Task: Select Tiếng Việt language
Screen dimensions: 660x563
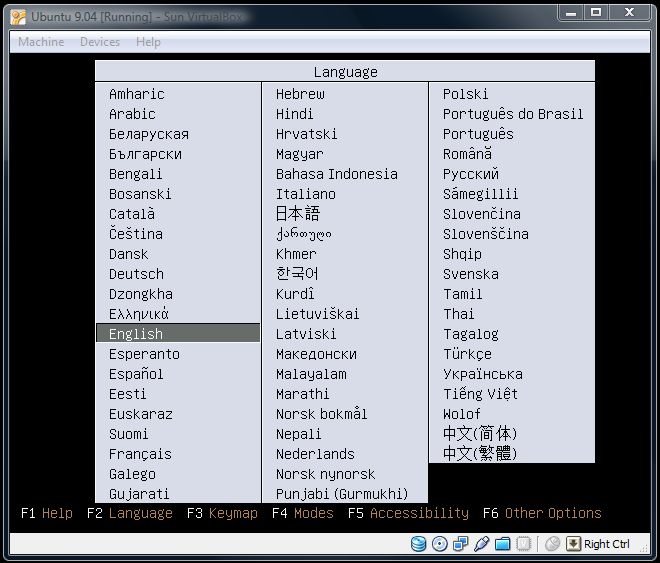Action: tap(480, 394)
